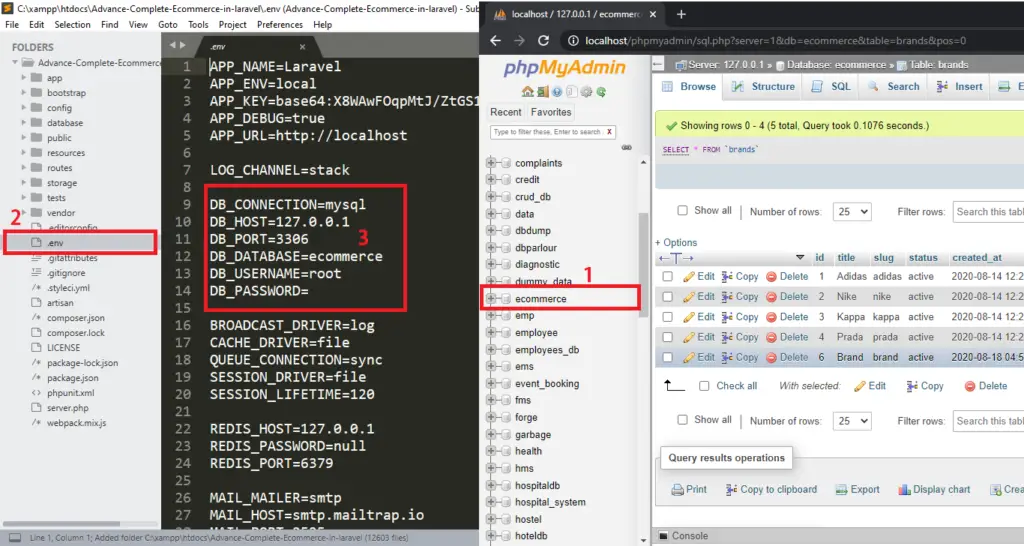Viewport: 1024px width, 546px height.
Task: Click the Display chart icon
Action: [904, 490]
